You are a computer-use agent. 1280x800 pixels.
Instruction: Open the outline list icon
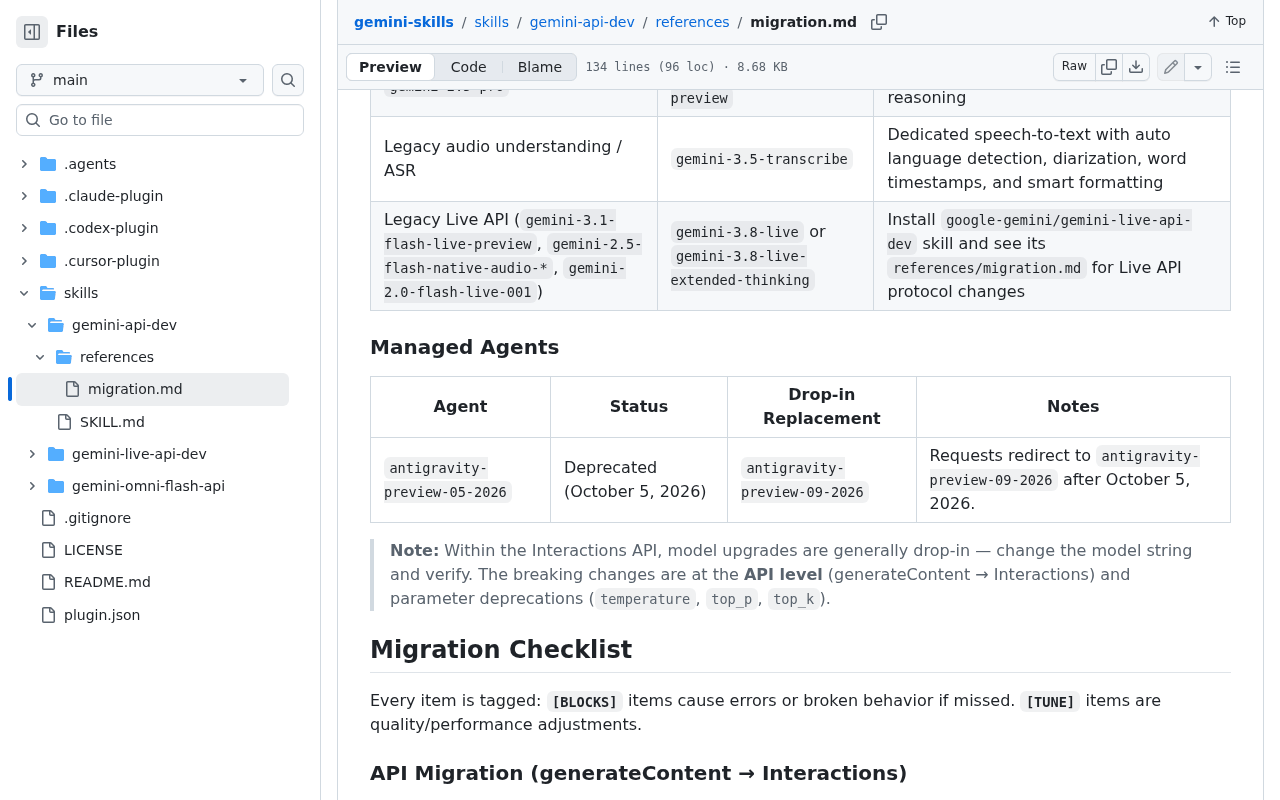[1233, 67]
